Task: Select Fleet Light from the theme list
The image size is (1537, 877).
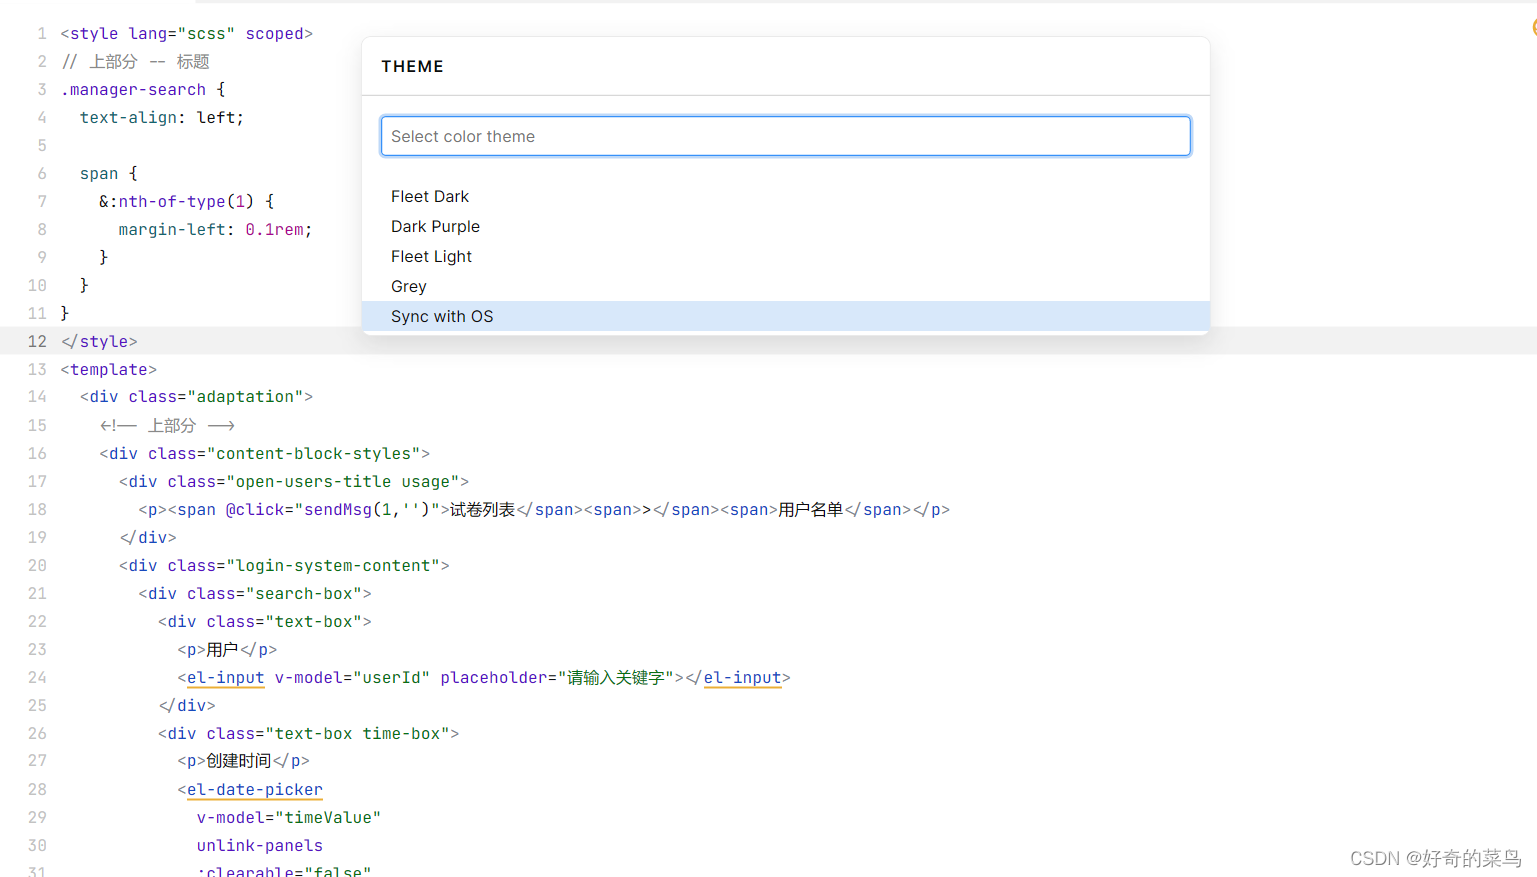Action: coord(431,256)
